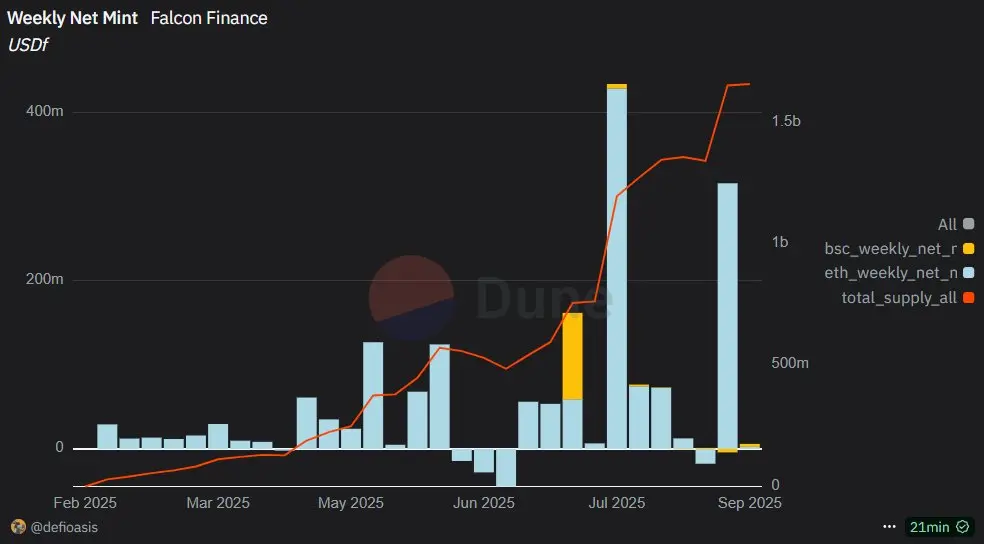Image resolution: width=984 pixels, height=544 pixels.
Task: Toggle the total_supply_all legend series
Action: [x=907, y=297]
